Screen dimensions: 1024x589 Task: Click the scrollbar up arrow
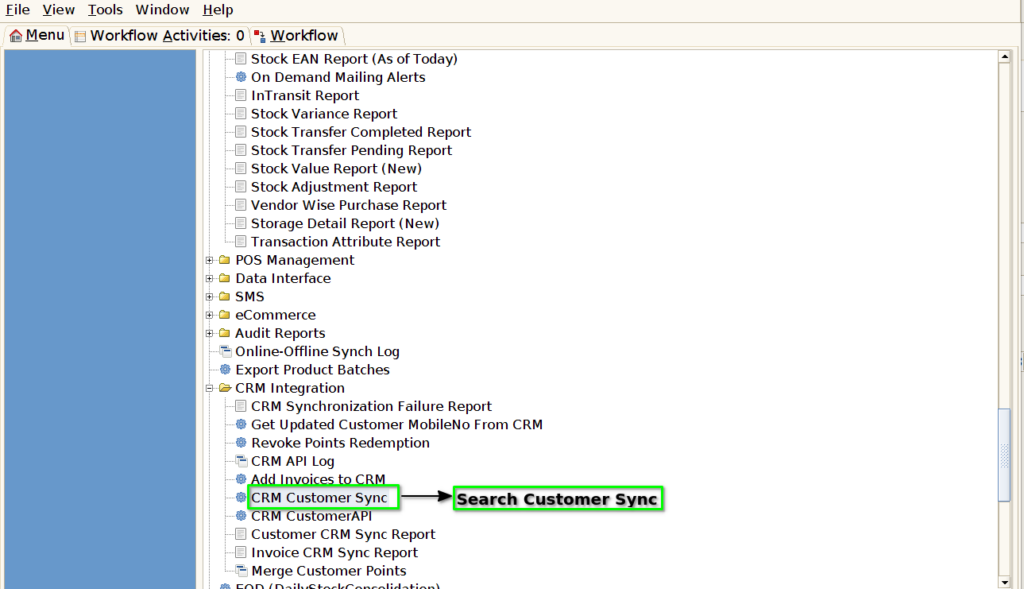(x=1004, y=57)
